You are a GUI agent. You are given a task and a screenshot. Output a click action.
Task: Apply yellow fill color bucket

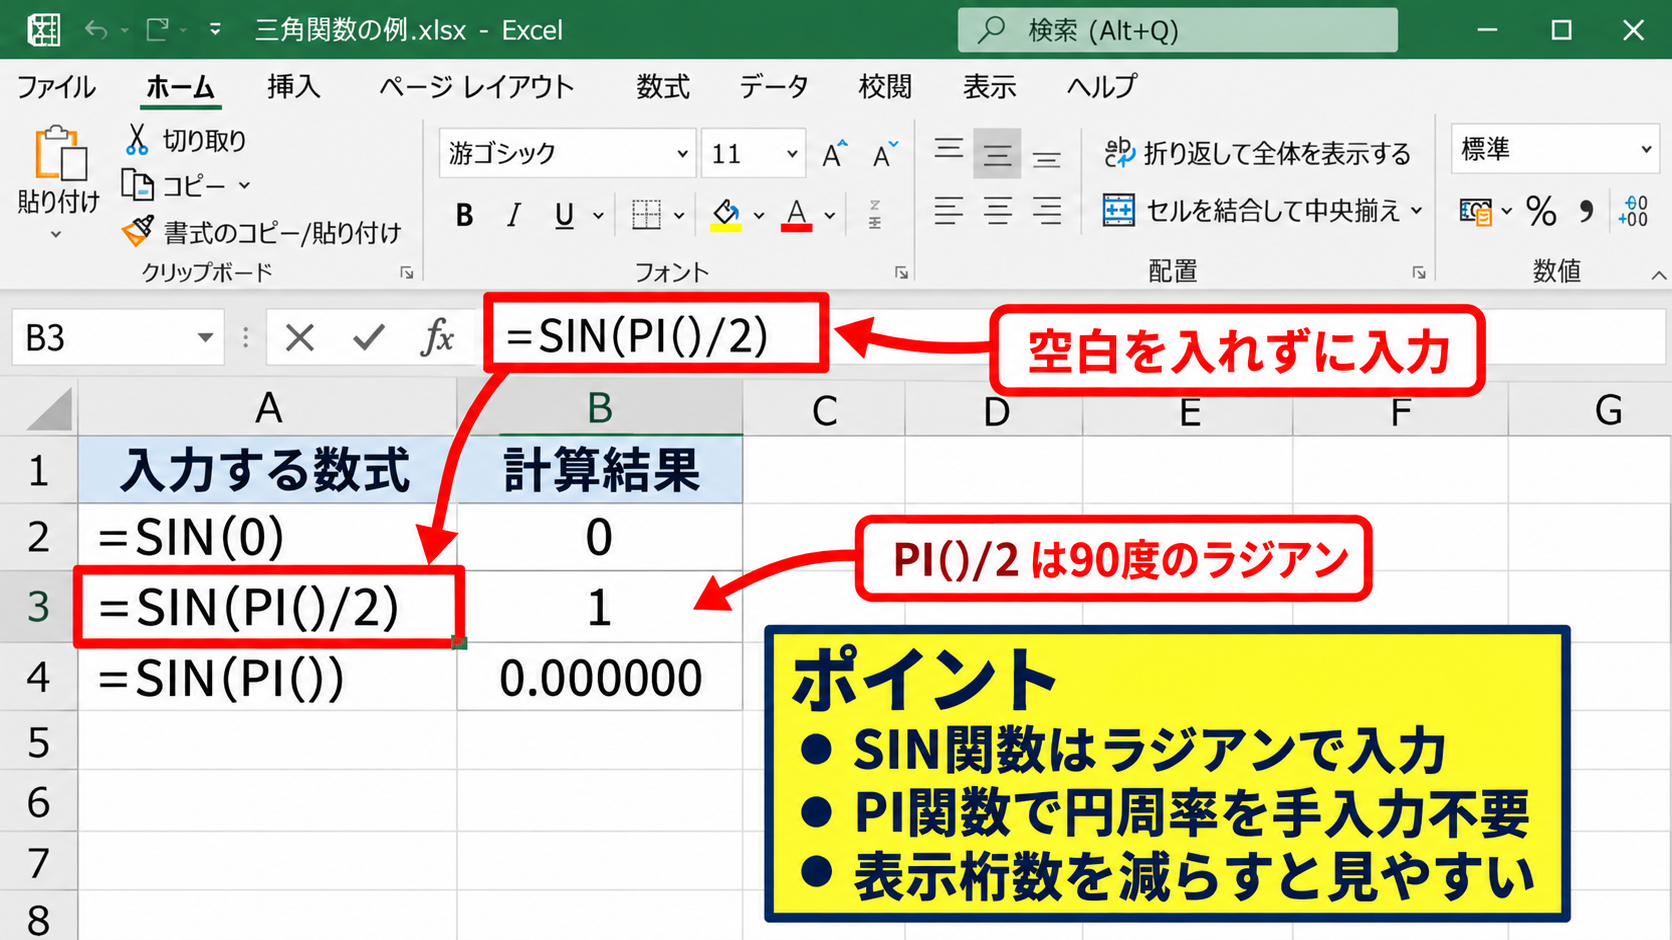click(726, 215)
